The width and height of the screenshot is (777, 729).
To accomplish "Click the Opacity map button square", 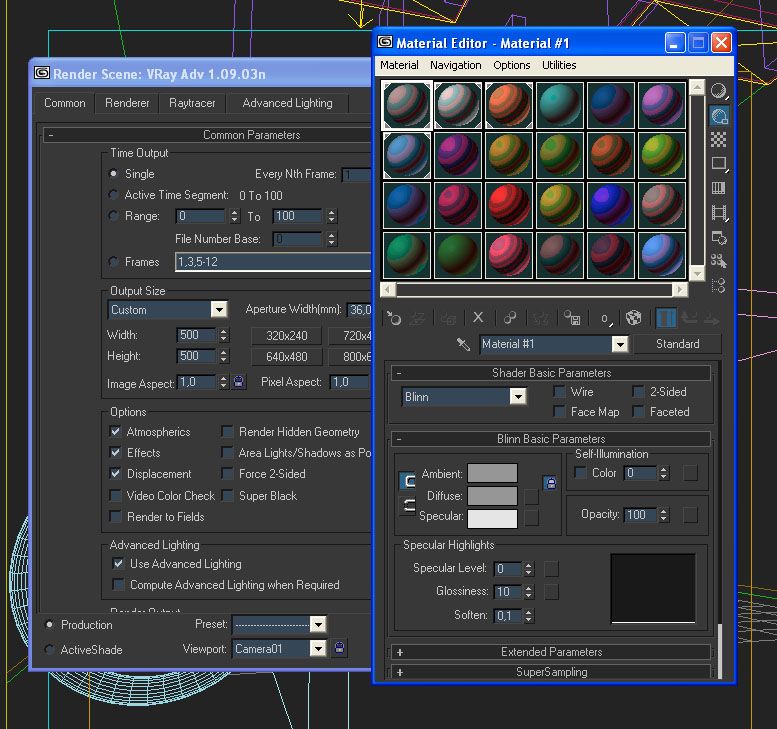I will (x=690, y=515).
